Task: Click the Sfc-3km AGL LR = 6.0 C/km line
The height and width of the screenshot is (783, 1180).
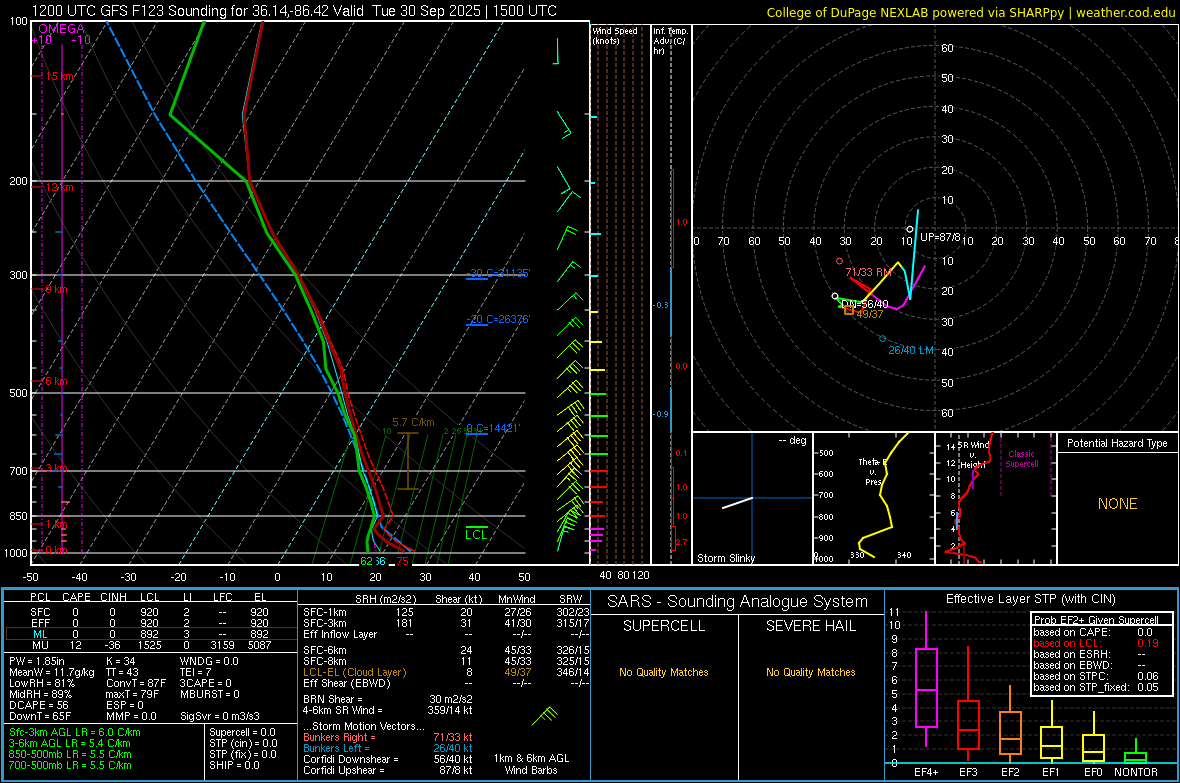Action: click(x=75, y=732)
